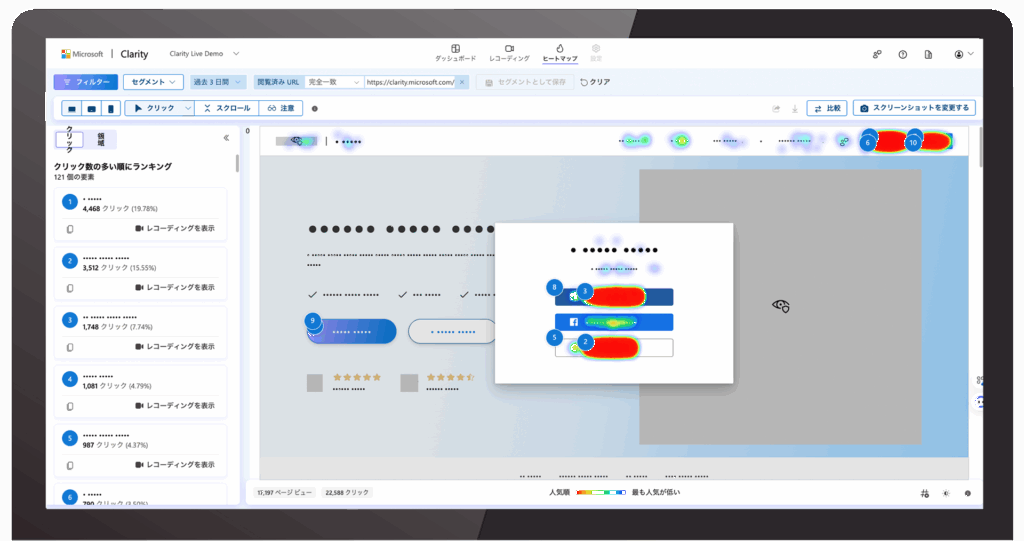The height and width of the screenshot is (541, 1024).
Task: Open the フィルター panel
Action: [x=86, y=82]
